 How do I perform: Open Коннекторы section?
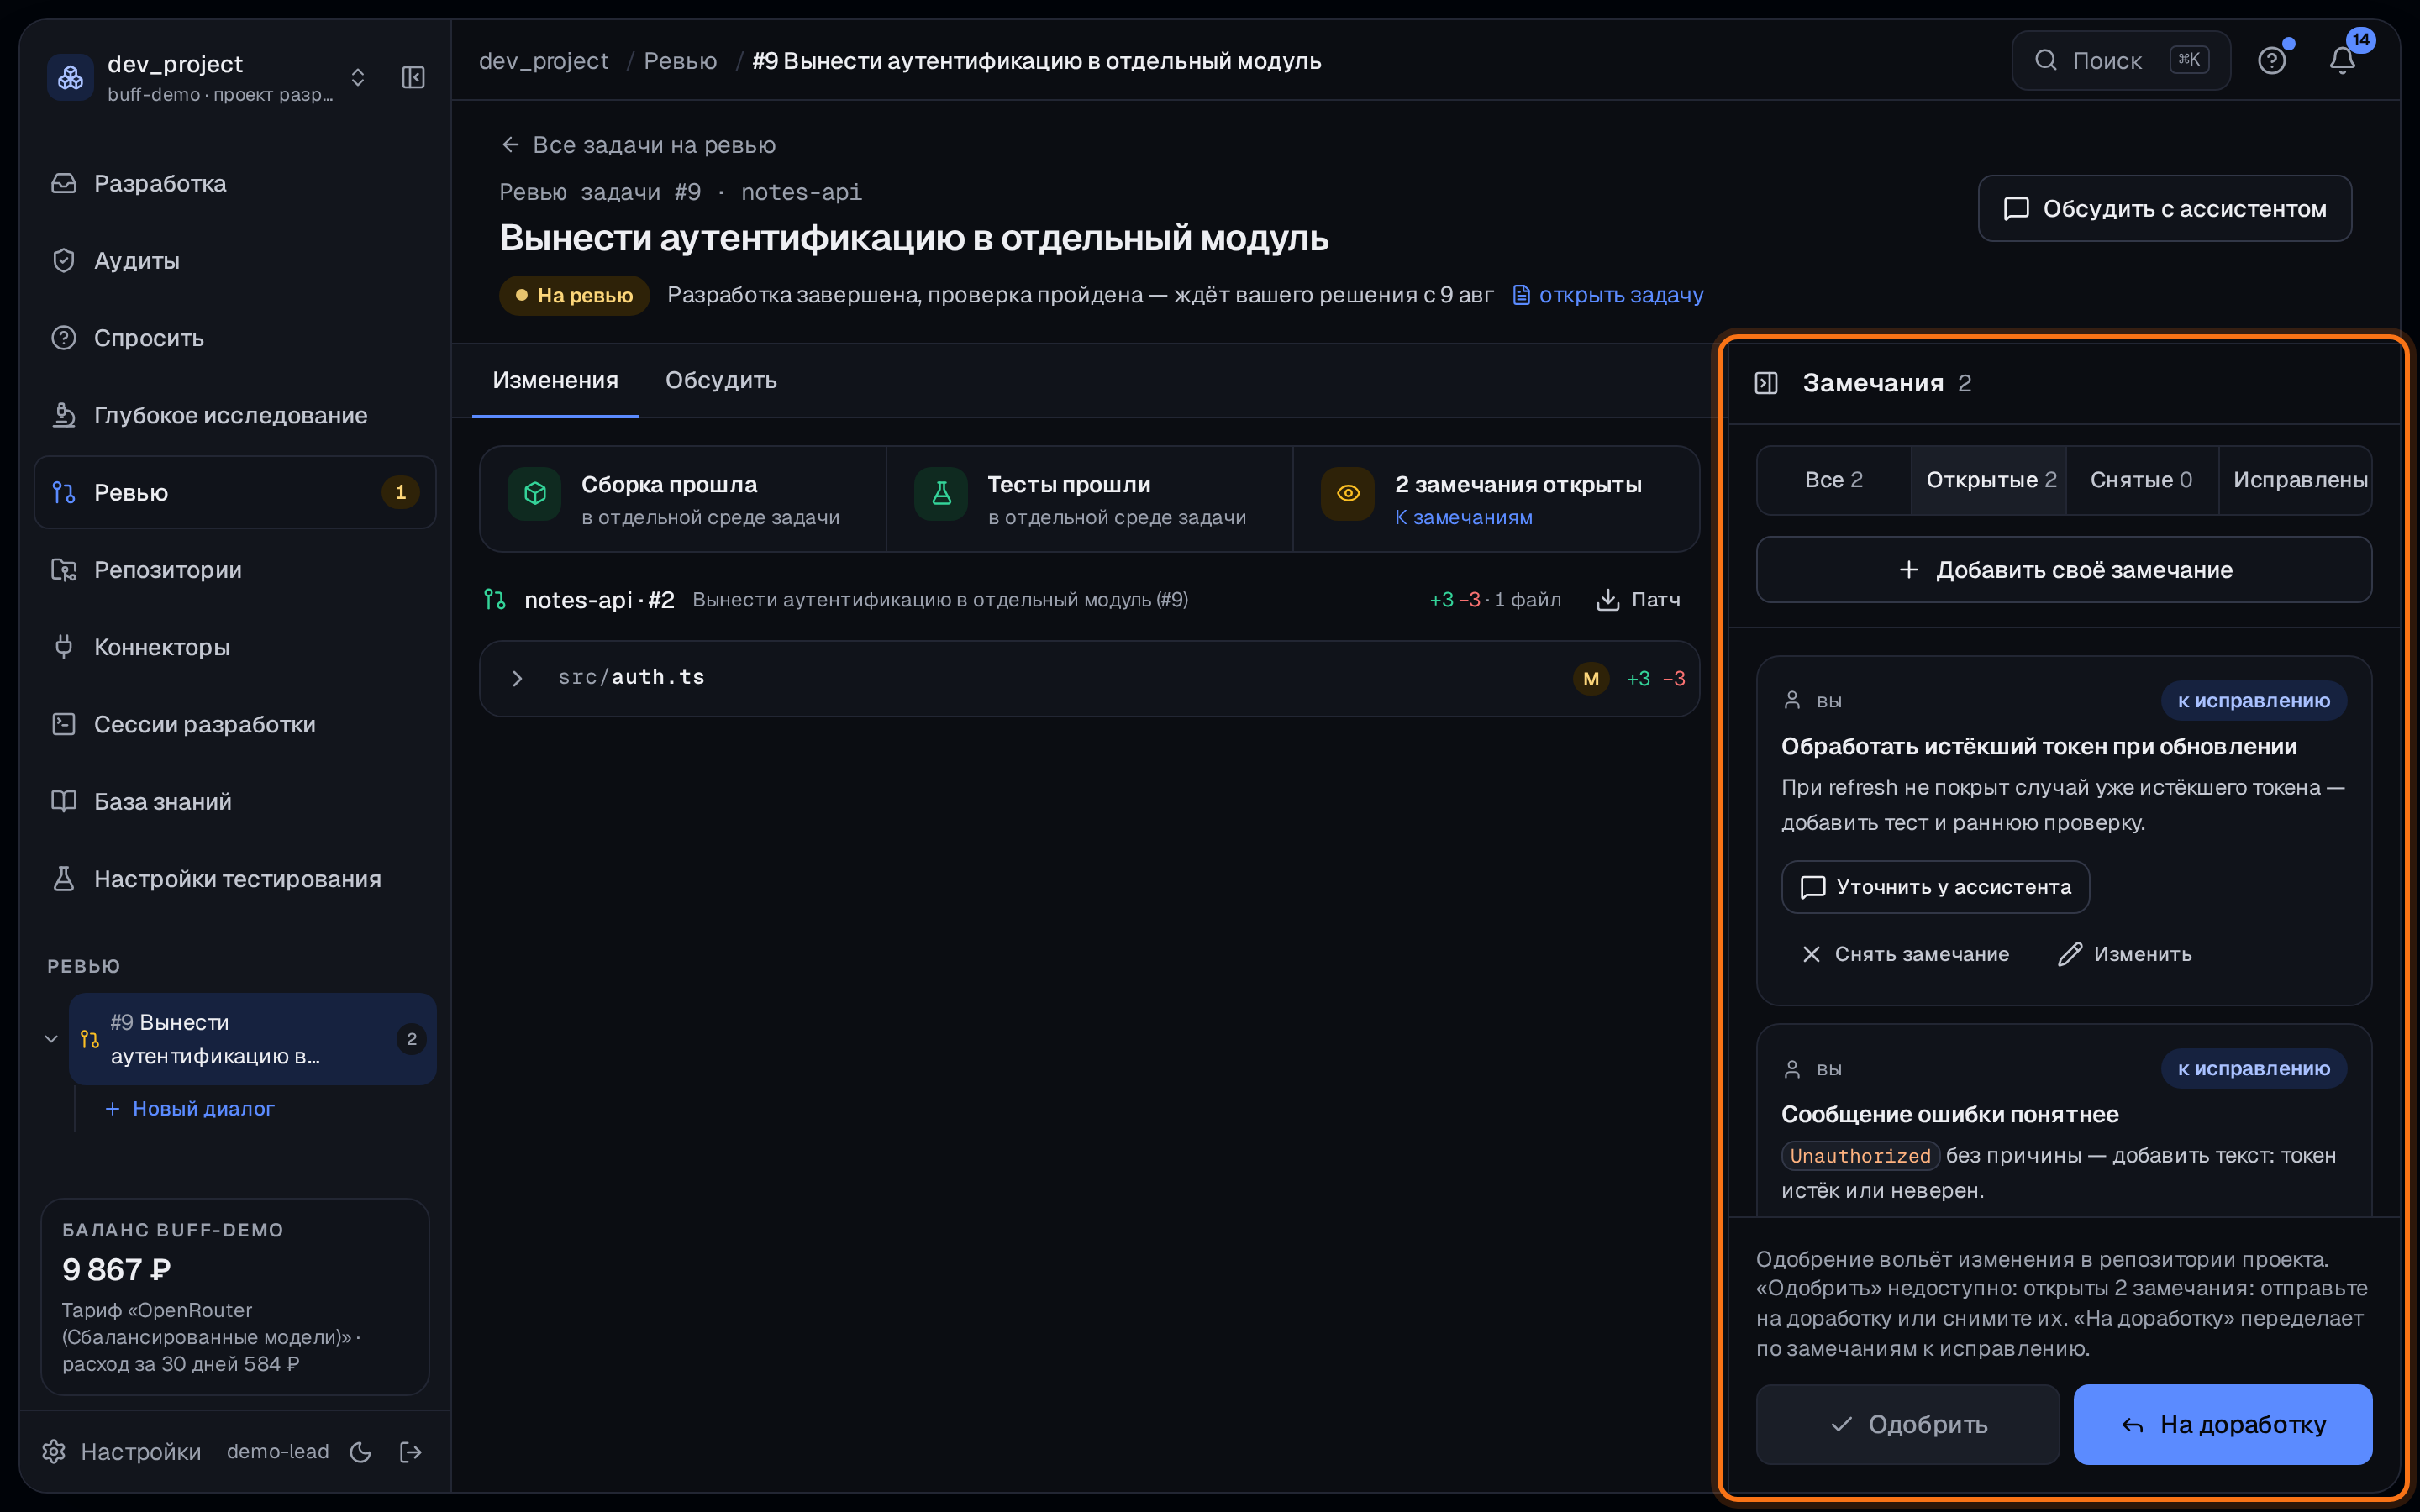pyautogui.click(x=235, y=647)
